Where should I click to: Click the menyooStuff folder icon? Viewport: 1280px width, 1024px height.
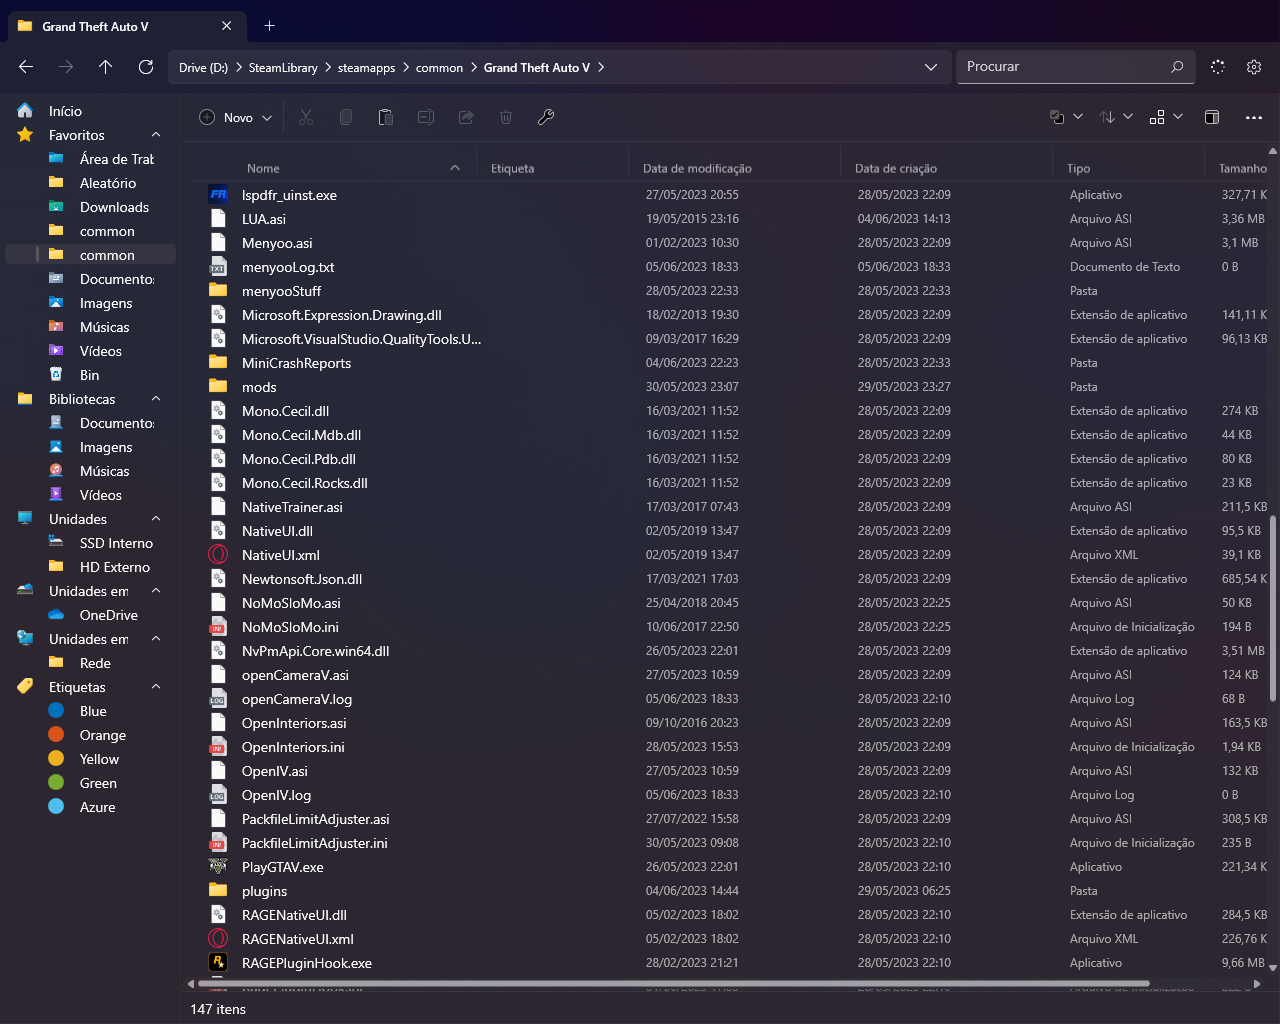[218, 291]
